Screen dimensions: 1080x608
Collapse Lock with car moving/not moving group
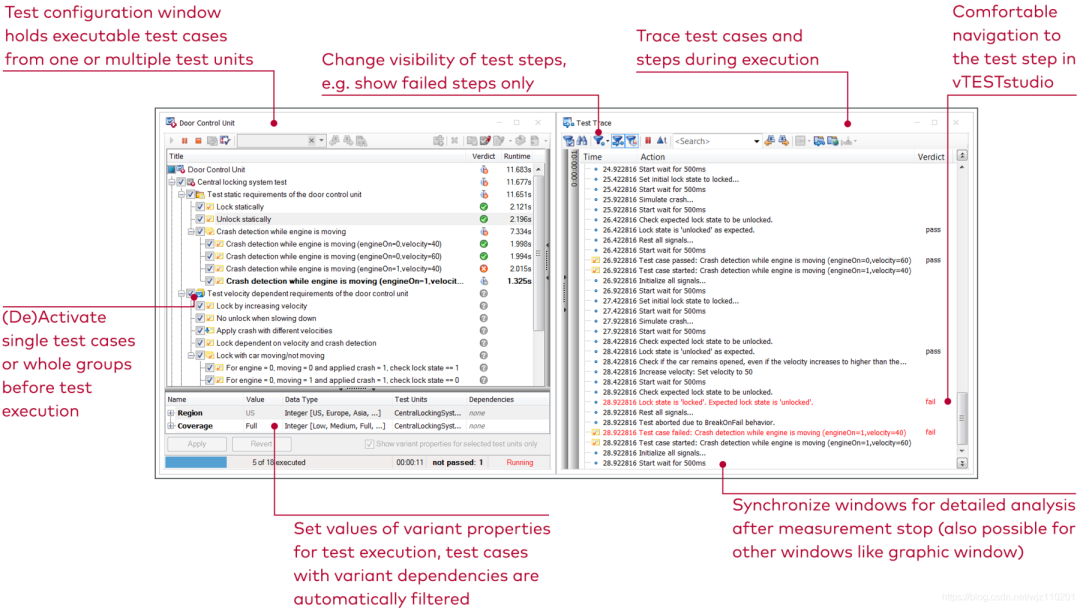click(191, 355)
